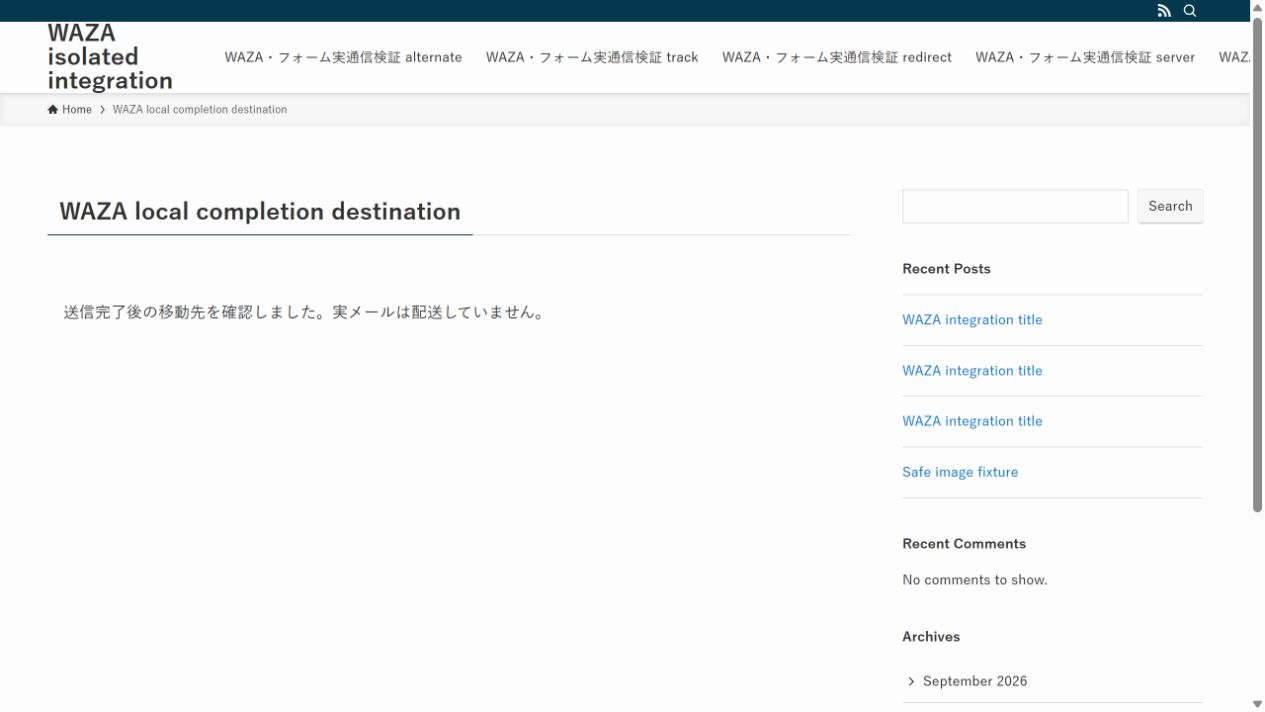Click the page heading WAZA local completion destination

[x=260, y=211]
